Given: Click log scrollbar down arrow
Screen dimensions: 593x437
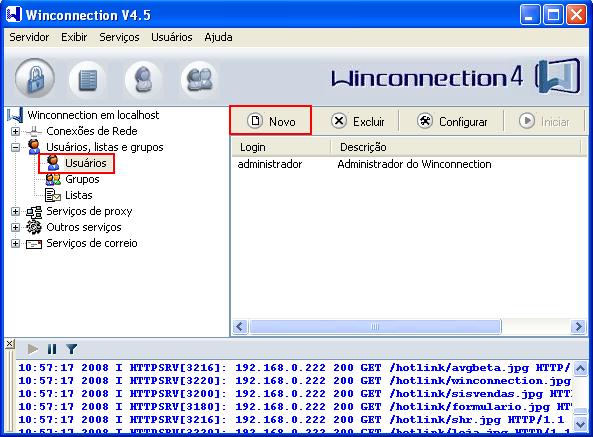Looking at the screenshot, I should pos(580,424).
